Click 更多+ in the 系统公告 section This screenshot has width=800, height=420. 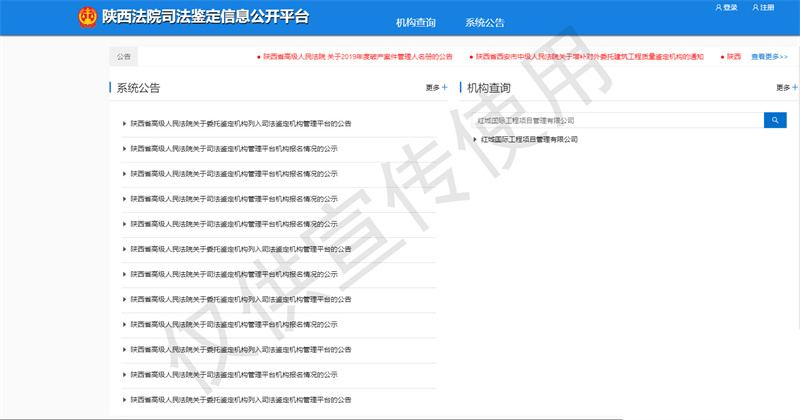click(x=437, y=88)
